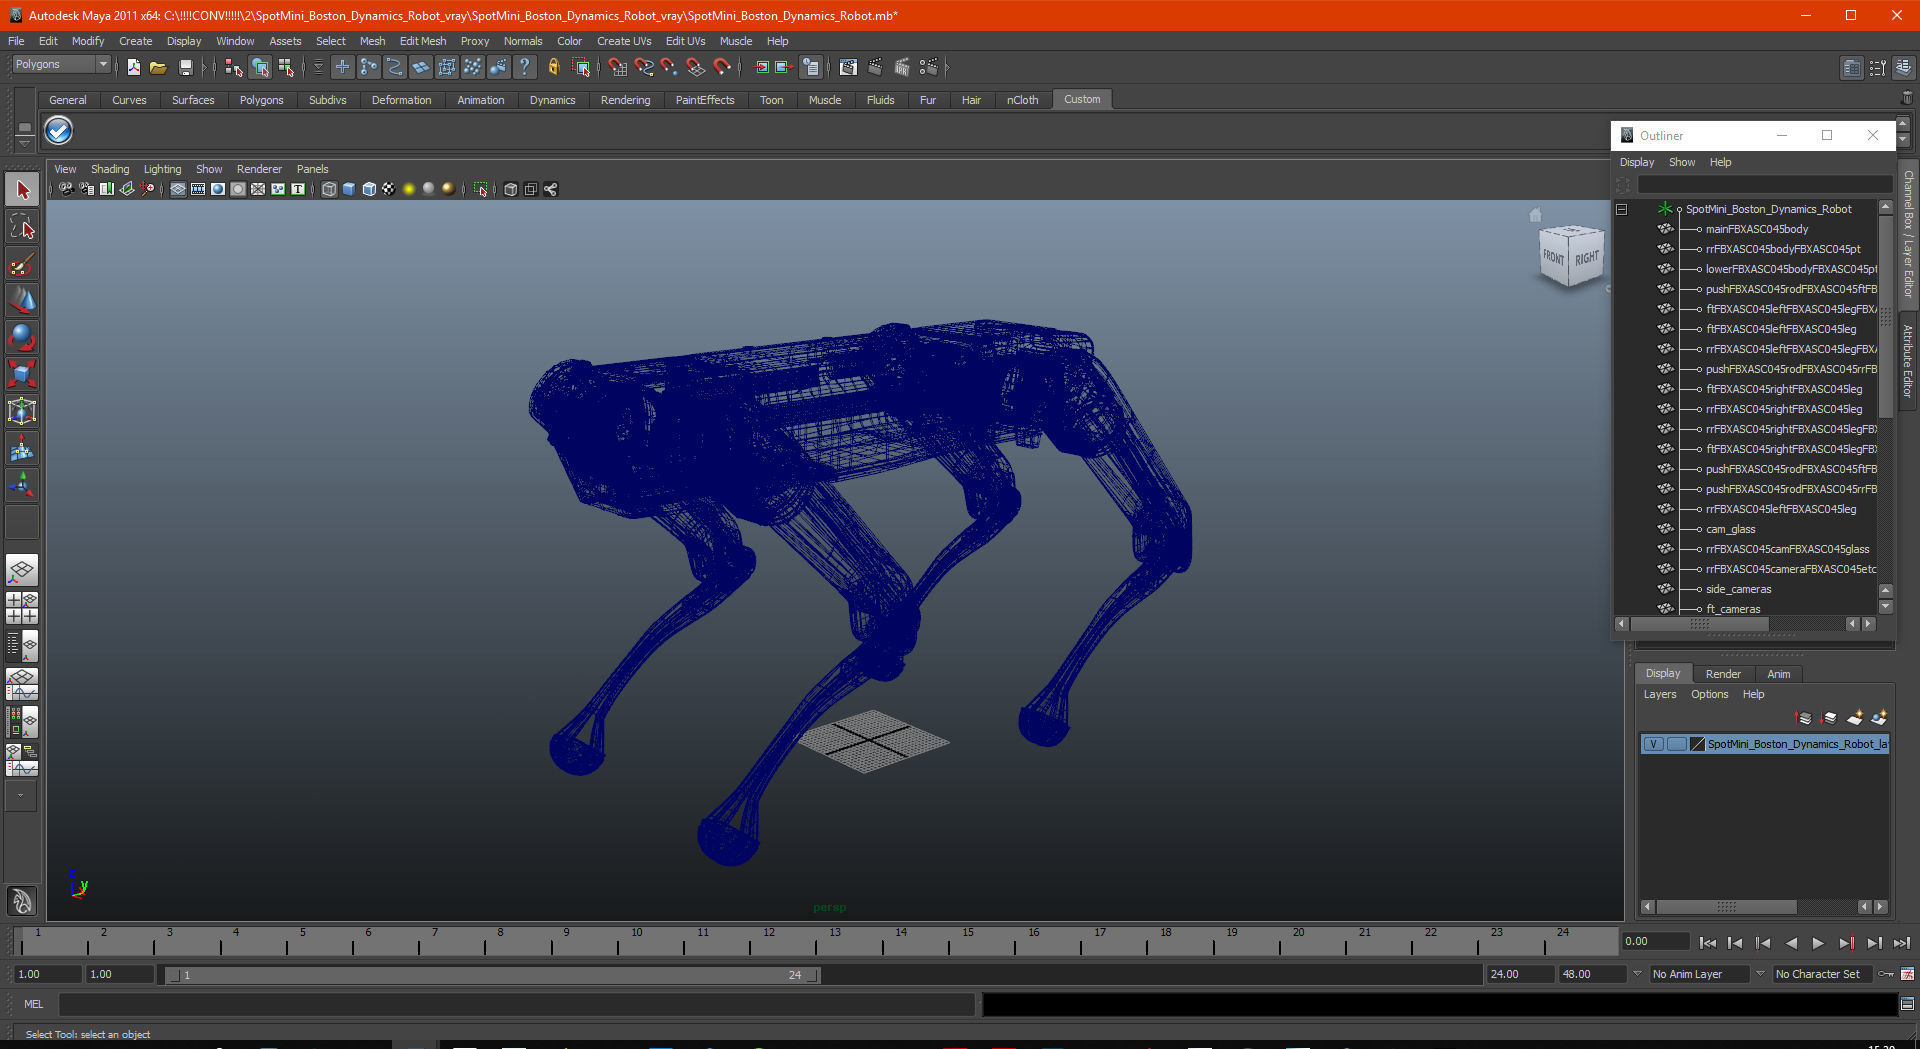Image resolution: width=1920 pixels, height=1049 pixels.
Task: Open the Render View window icon
Action: click(848, 67)
